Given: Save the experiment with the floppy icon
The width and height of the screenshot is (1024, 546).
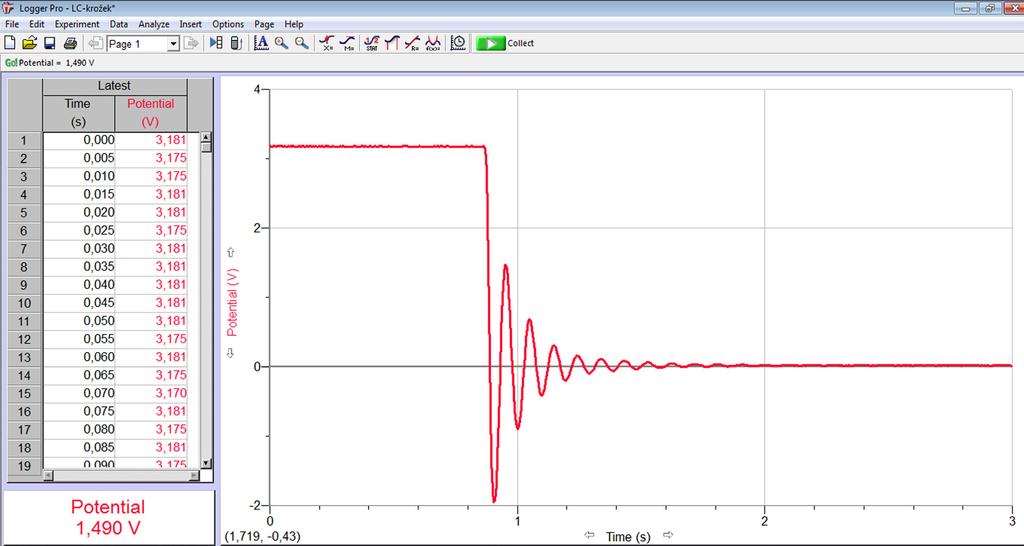Looking at the screenshot, I should tap(50, 43).
